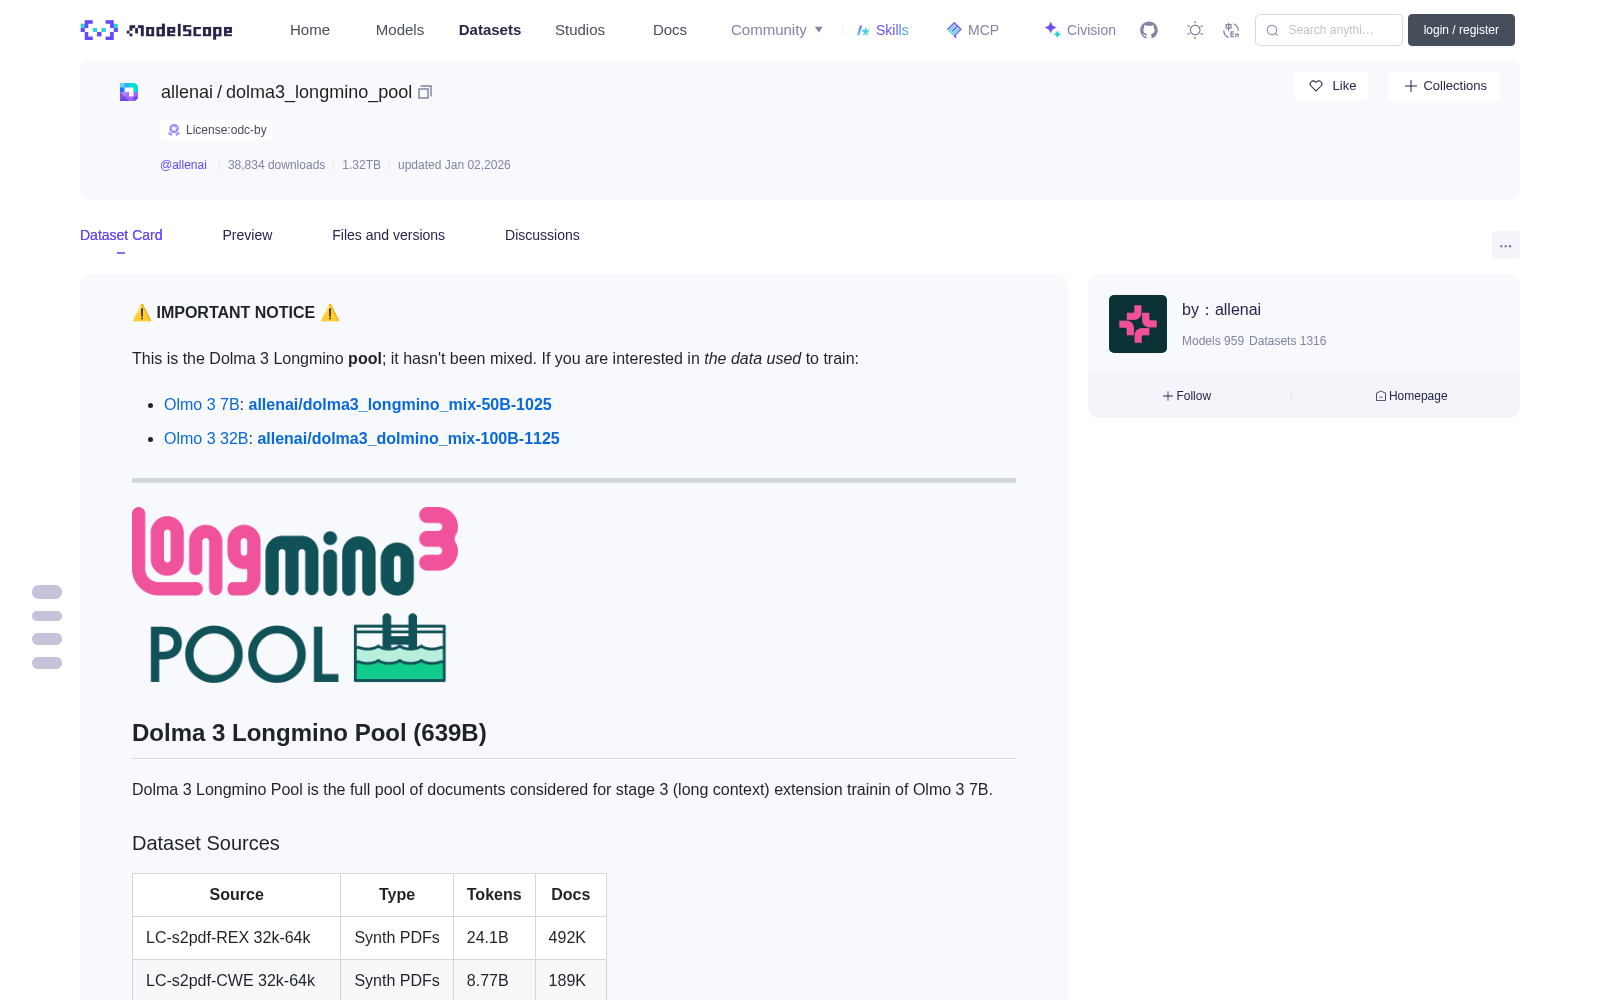Viewport: 1600px width, 1000px height.
Task: Open the Studios menu item
Action: [x=580, y=30]
